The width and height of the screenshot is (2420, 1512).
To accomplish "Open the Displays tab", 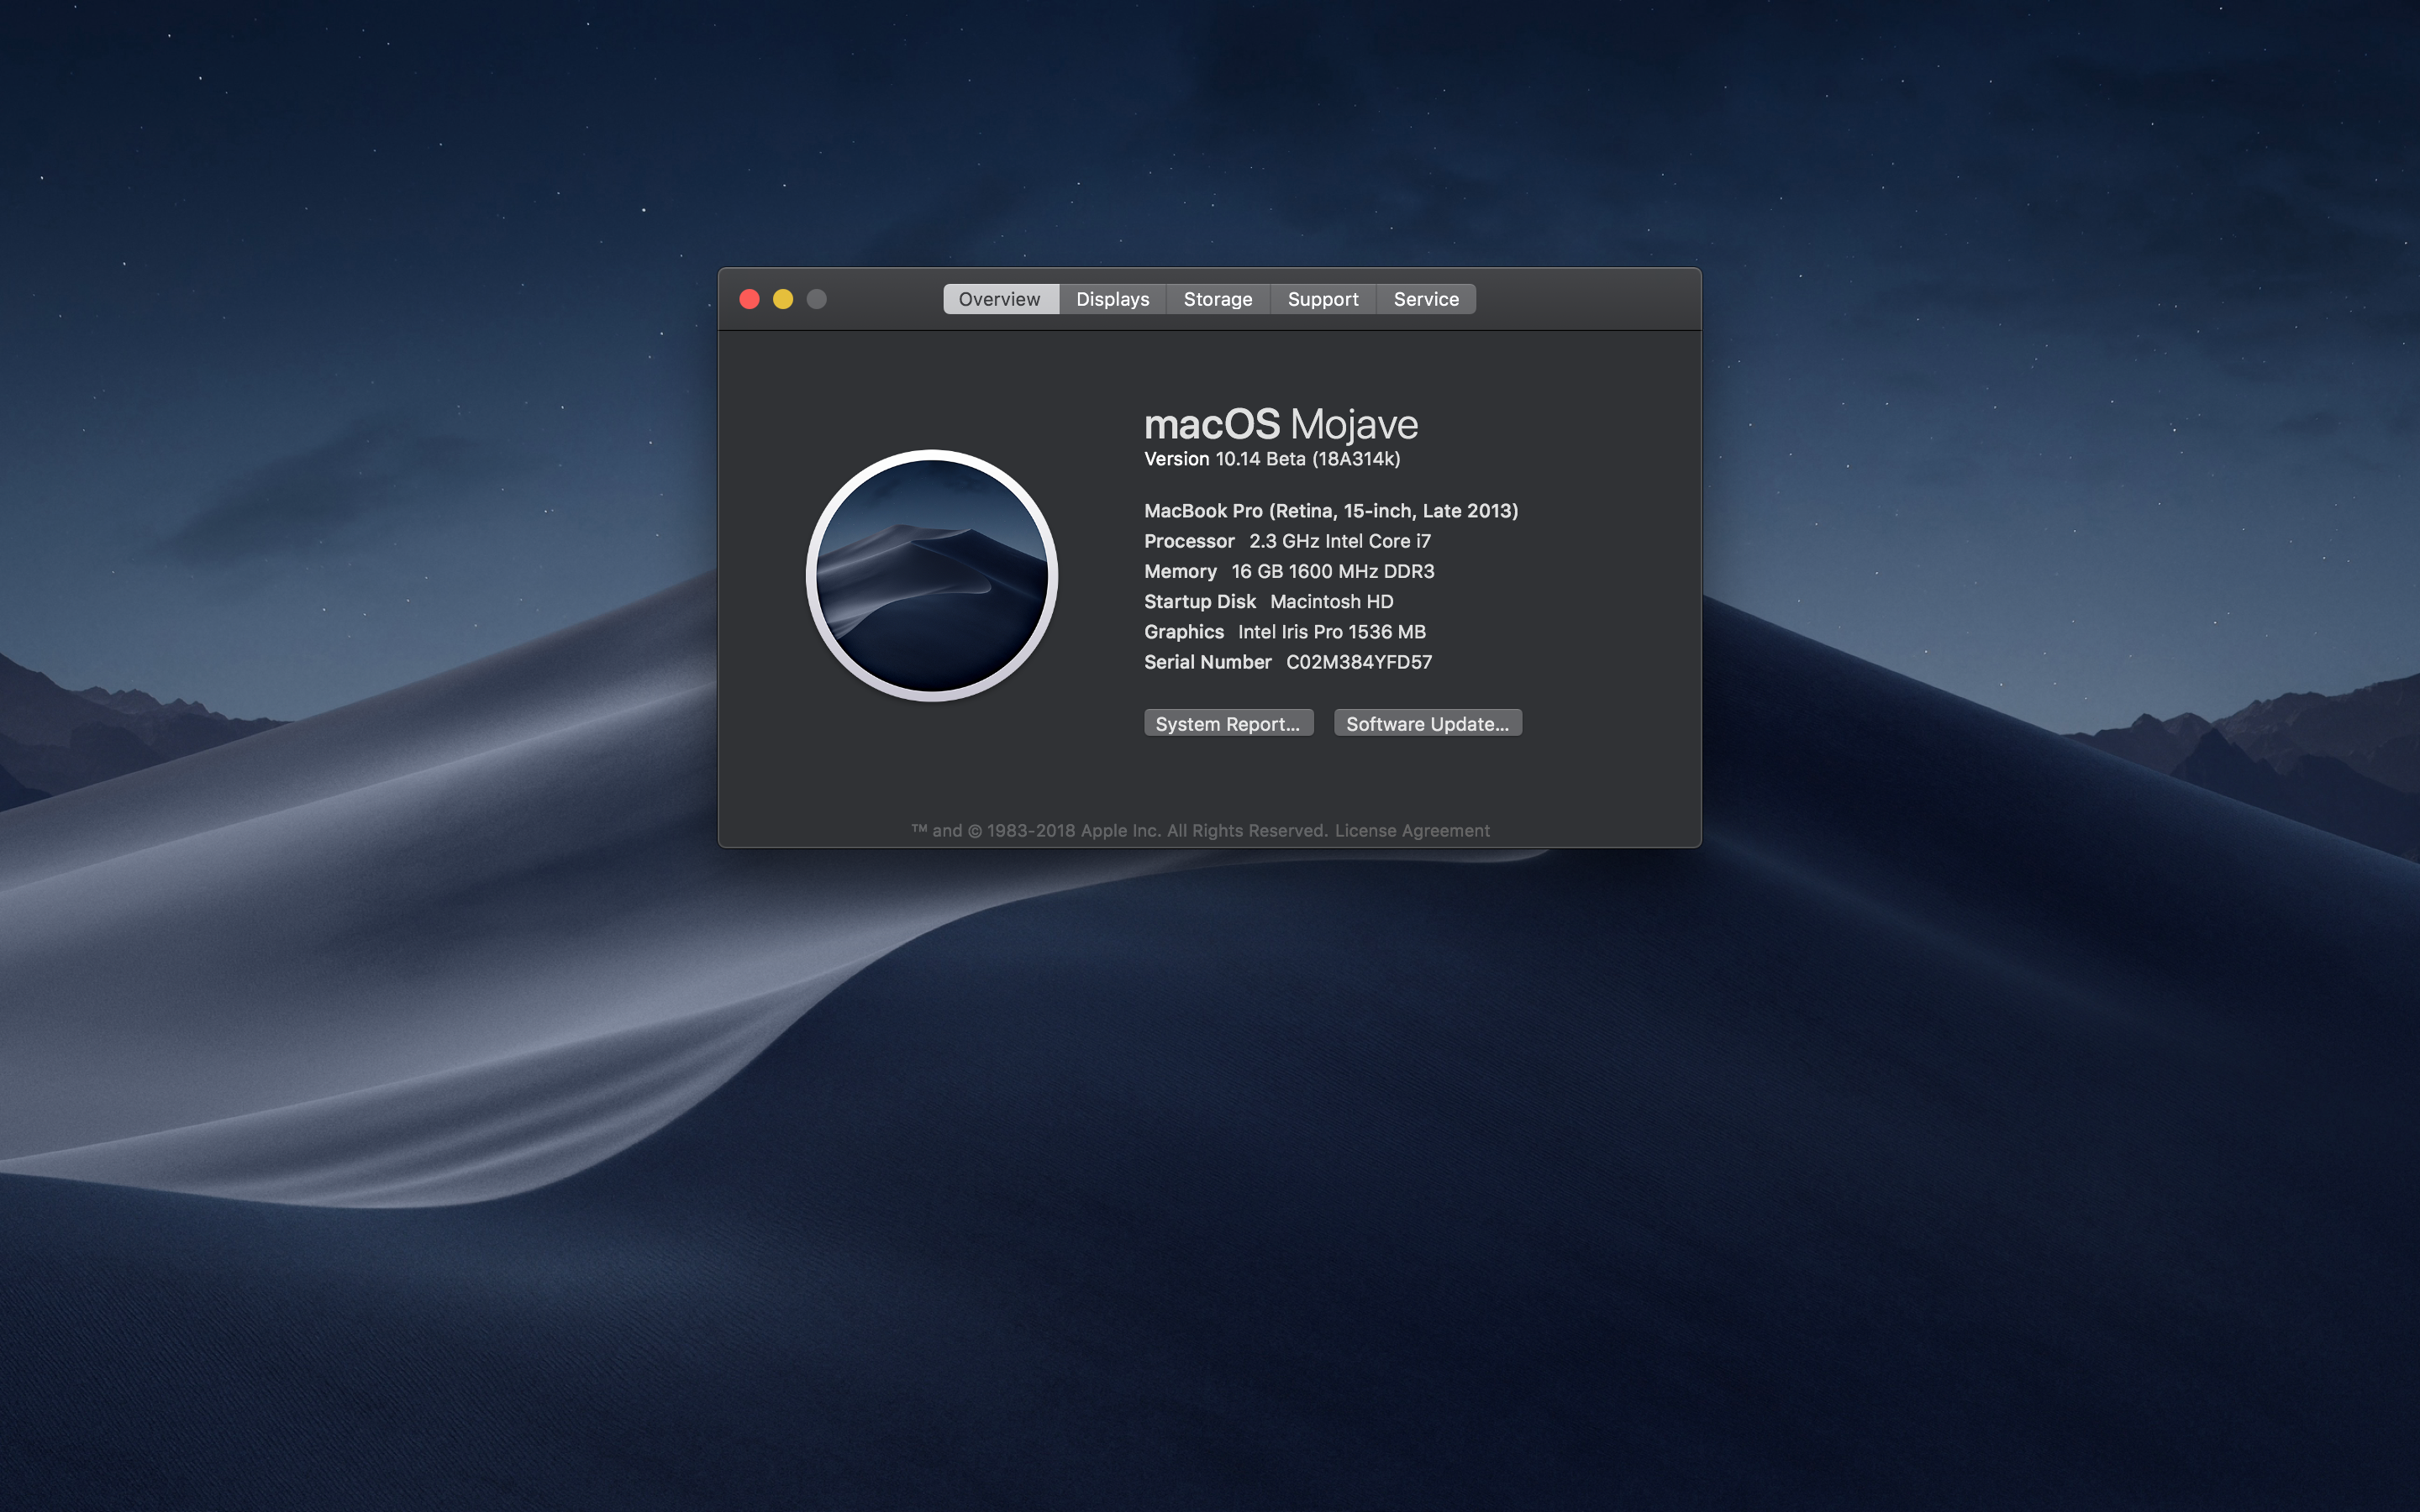I will point(1112,299).
